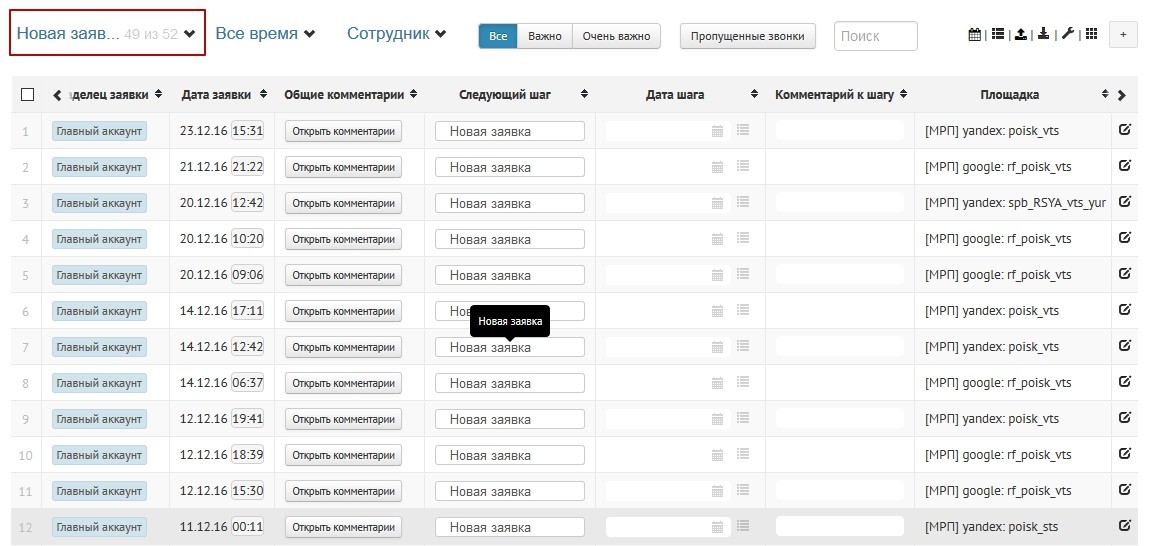Open the "Все время" period dropdown

pos(265,34)
